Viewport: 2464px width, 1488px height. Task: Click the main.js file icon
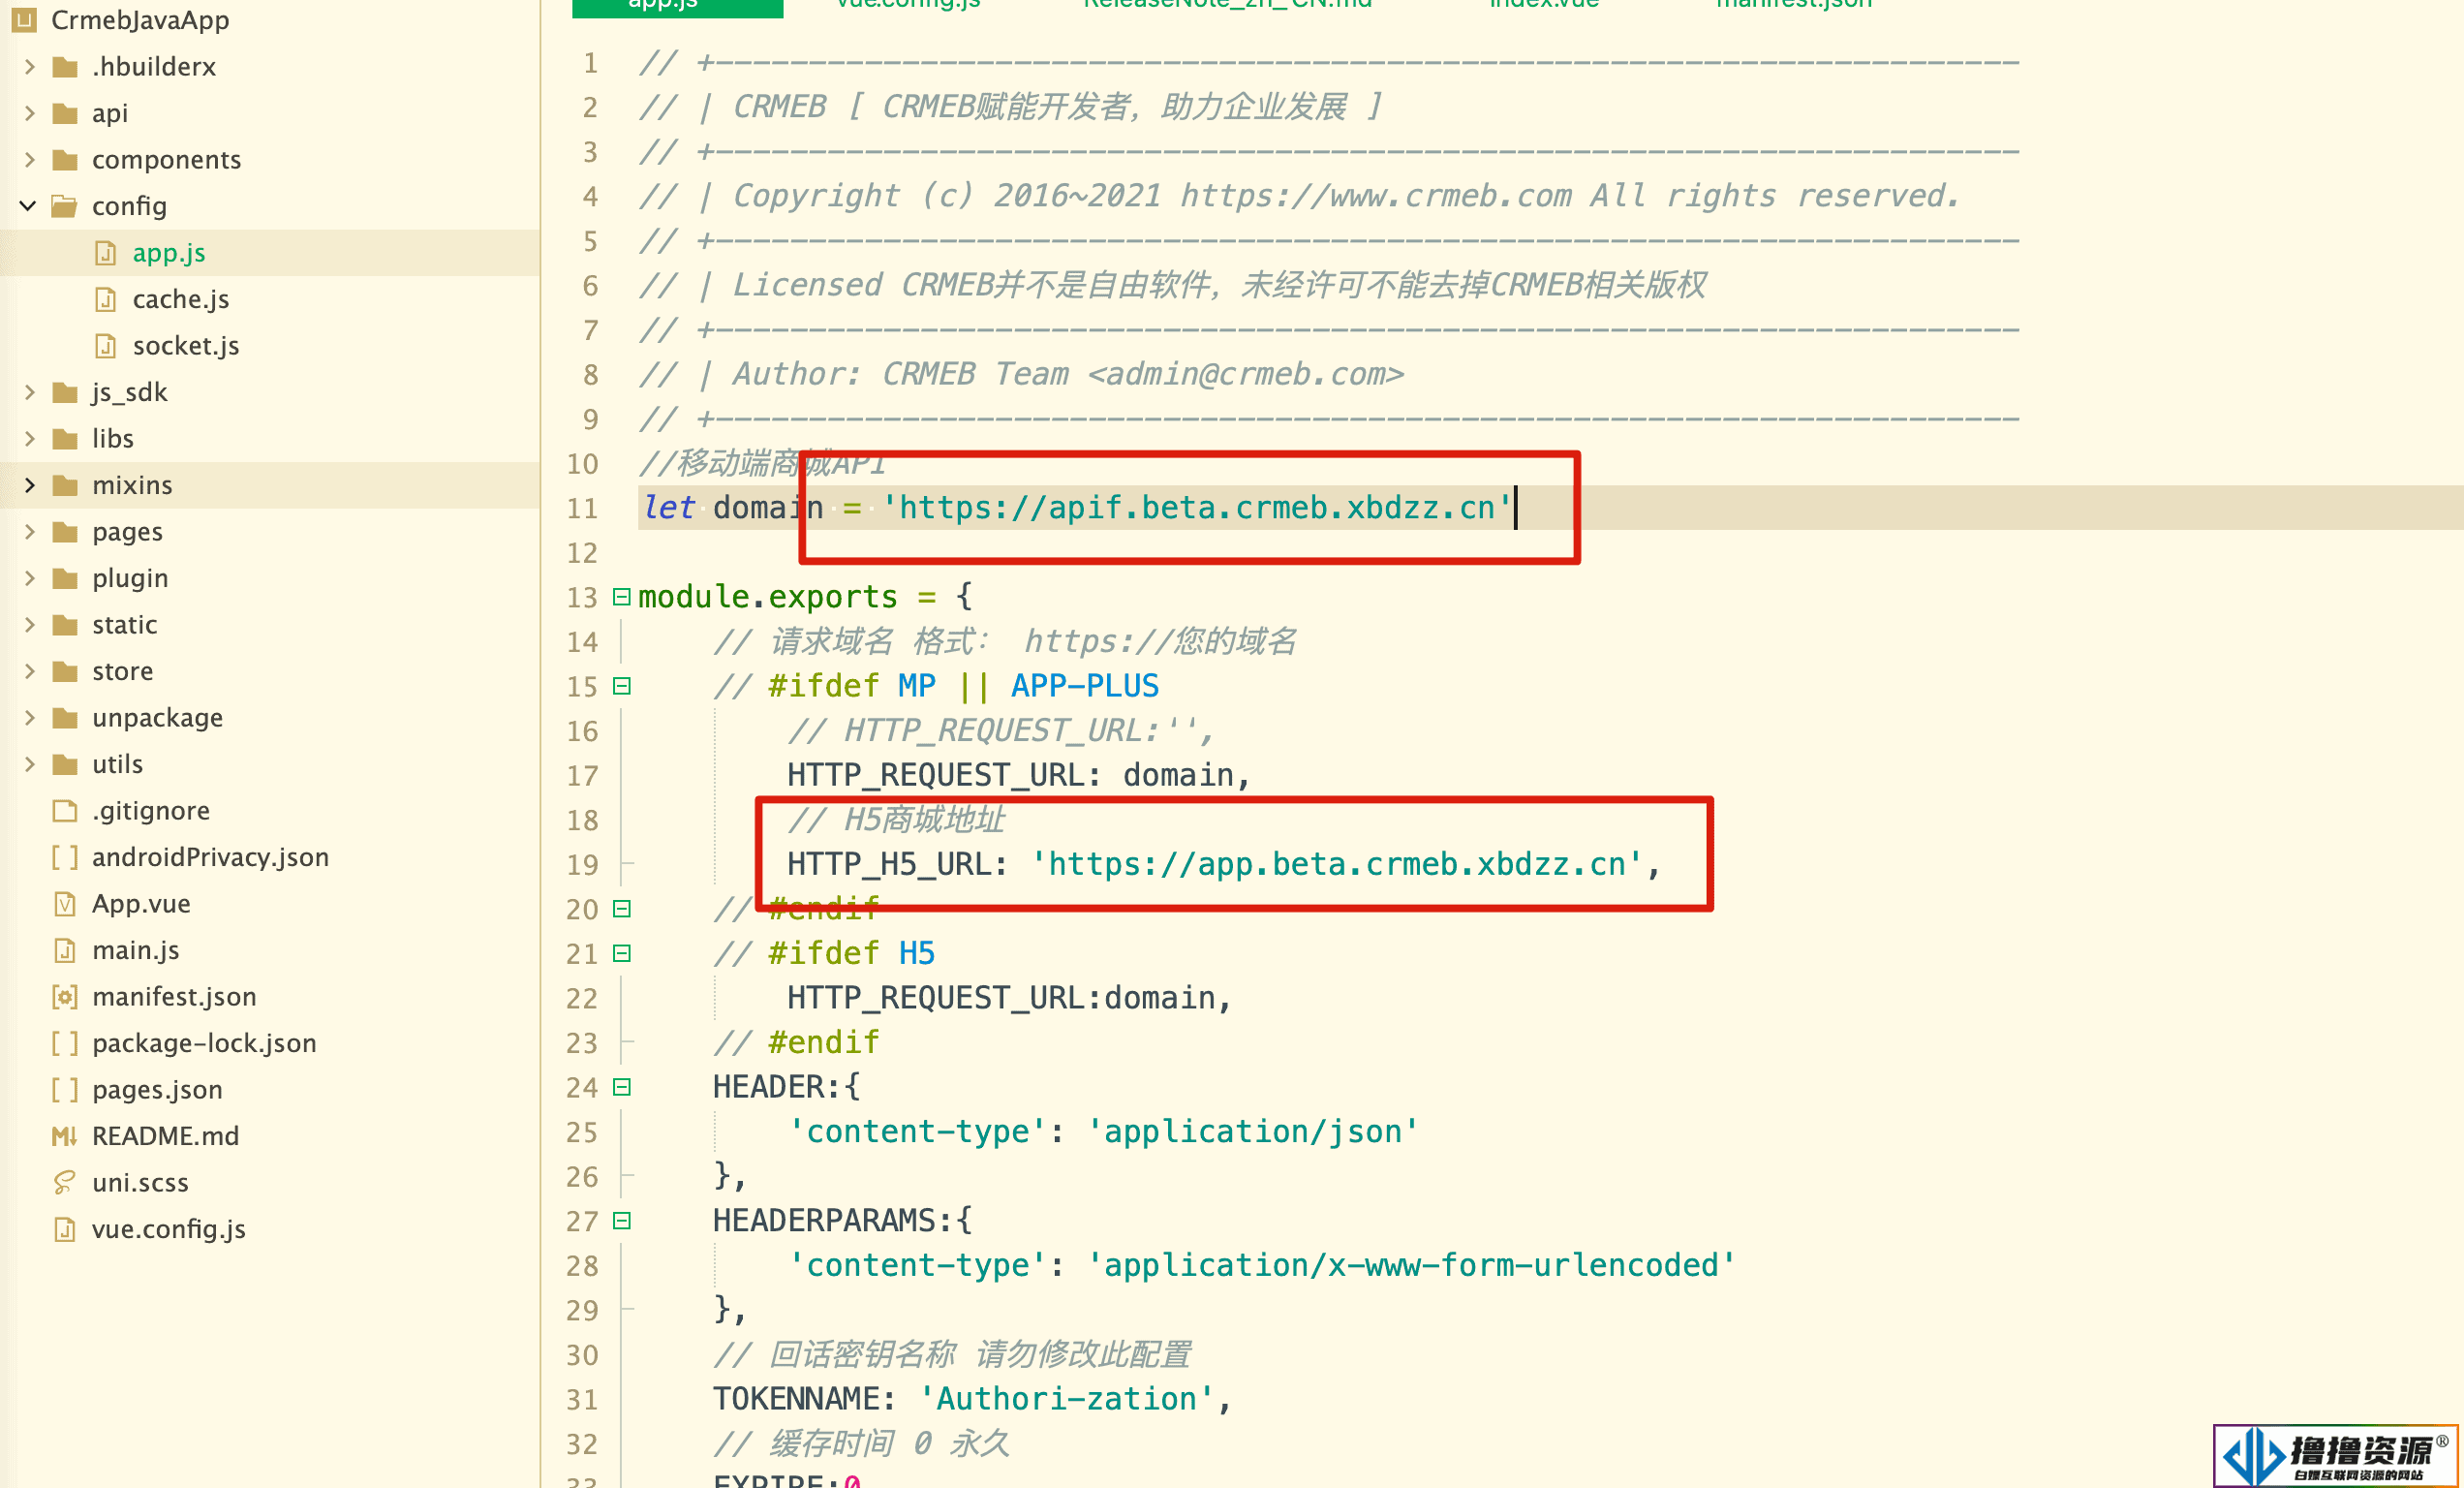coord(65,950)
